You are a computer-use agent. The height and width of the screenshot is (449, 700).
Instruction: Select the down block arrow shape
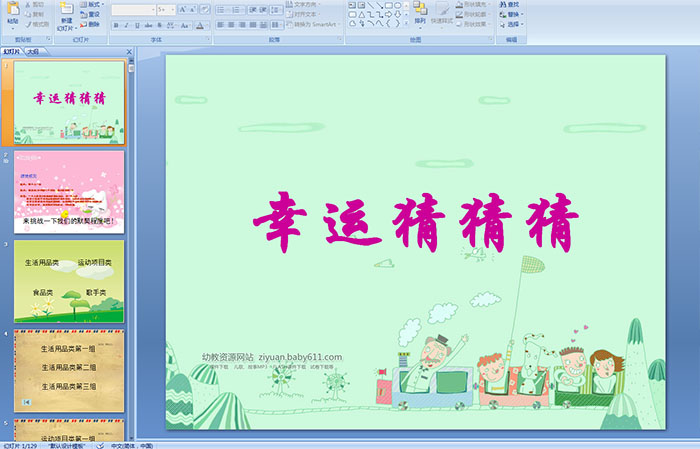(x=397, y=14)
